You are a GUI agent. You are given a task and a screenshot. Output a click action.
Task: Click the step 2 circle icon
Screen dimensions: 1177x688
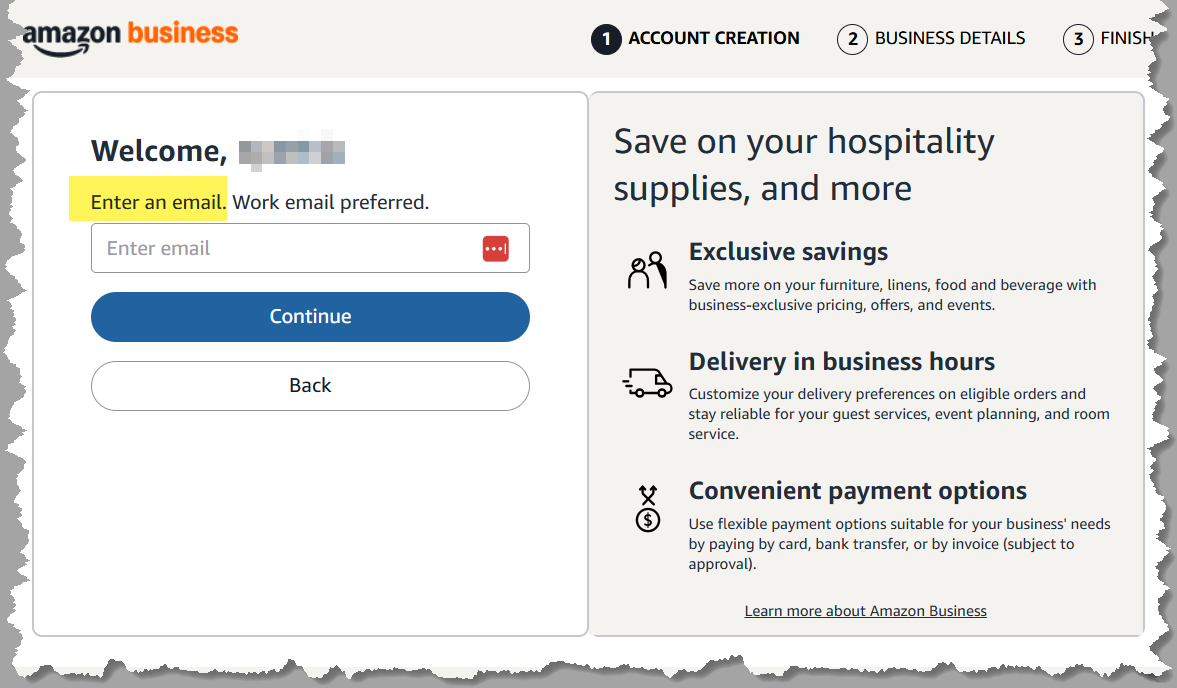[x=852, y=39]
